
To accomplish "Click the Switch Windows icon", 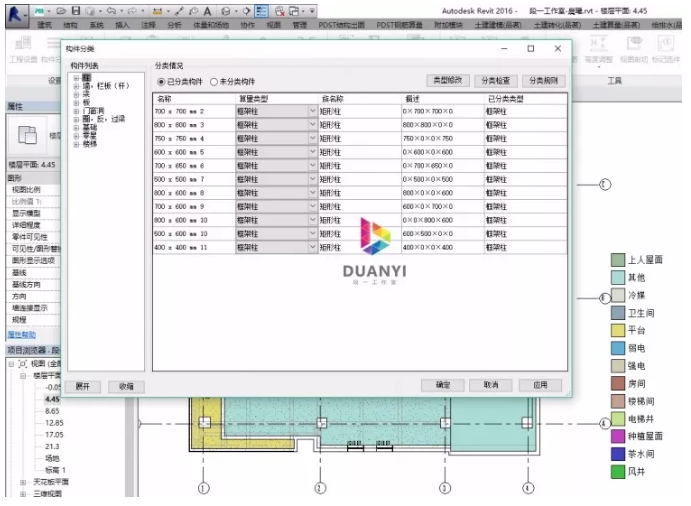I will [294, 11].
